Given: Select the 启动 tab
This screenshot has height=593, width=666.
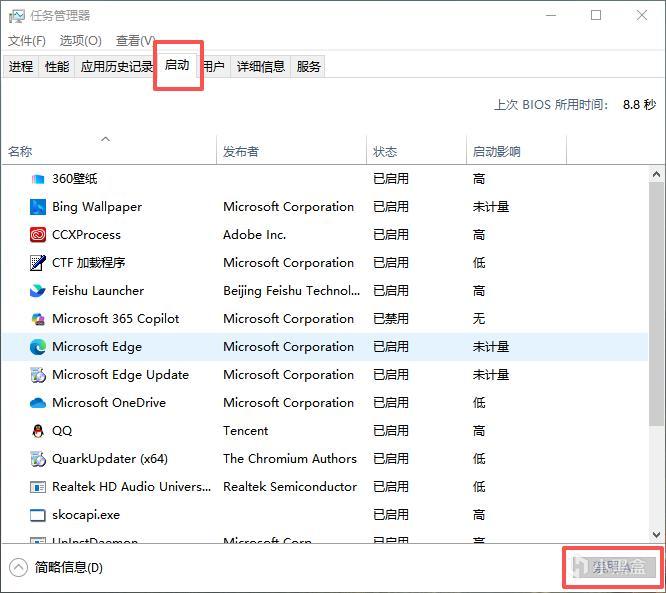Looking at the screenshot, I should click(177, 65).
